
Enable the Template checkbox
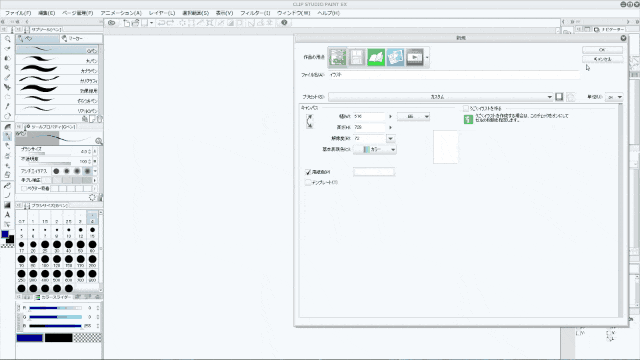(x=308, y=182)
